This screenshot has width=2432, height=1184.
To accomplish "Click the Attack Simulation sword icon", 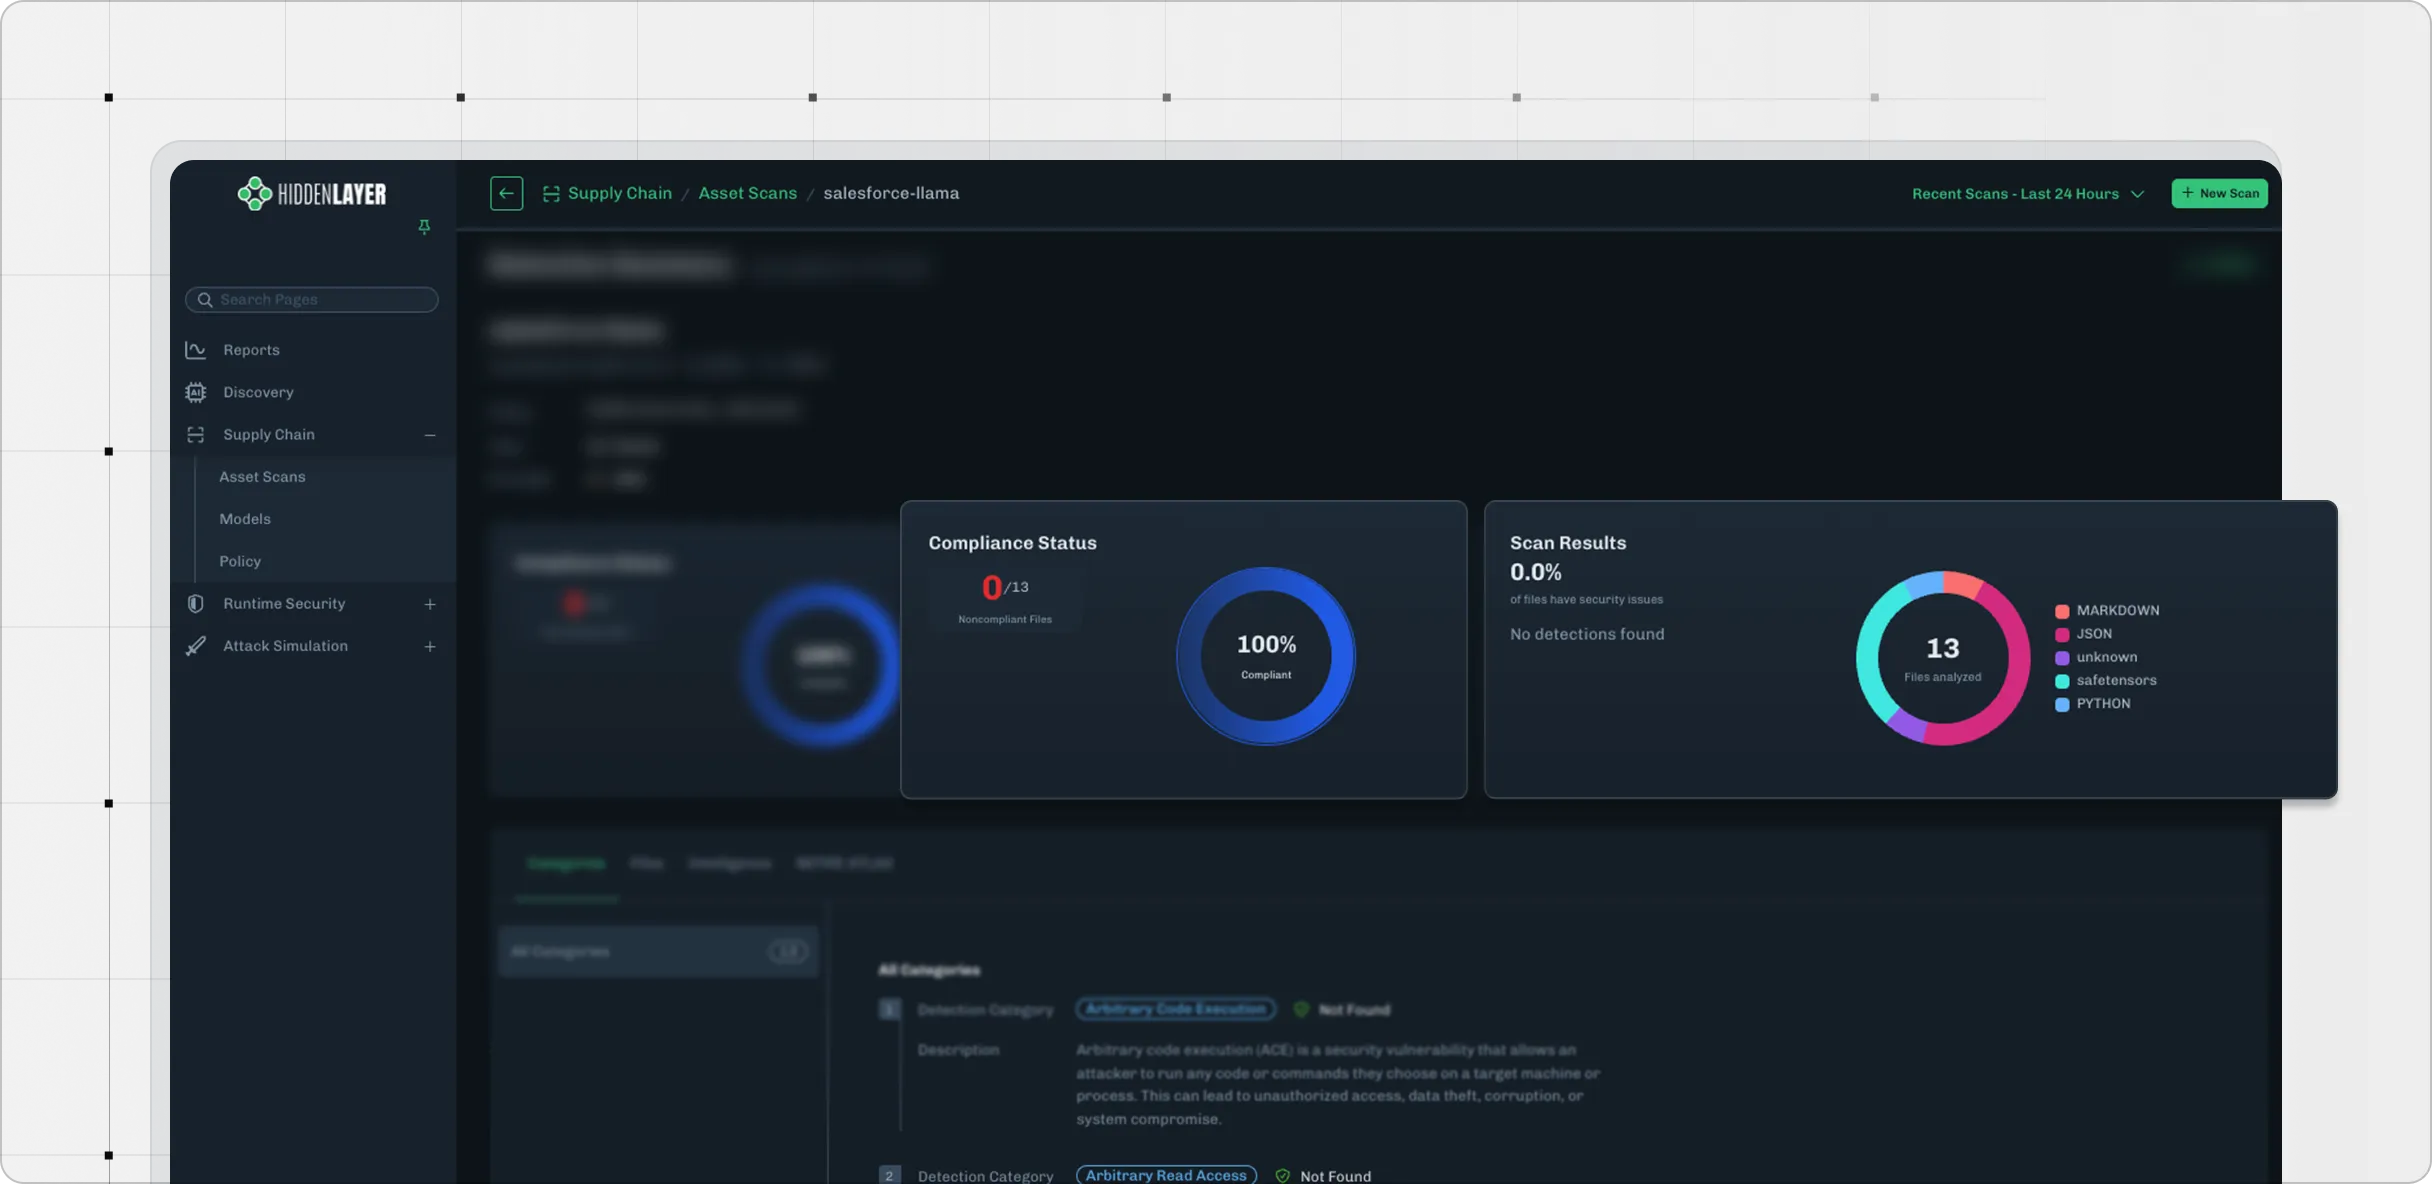I will (x=195, y=646).
